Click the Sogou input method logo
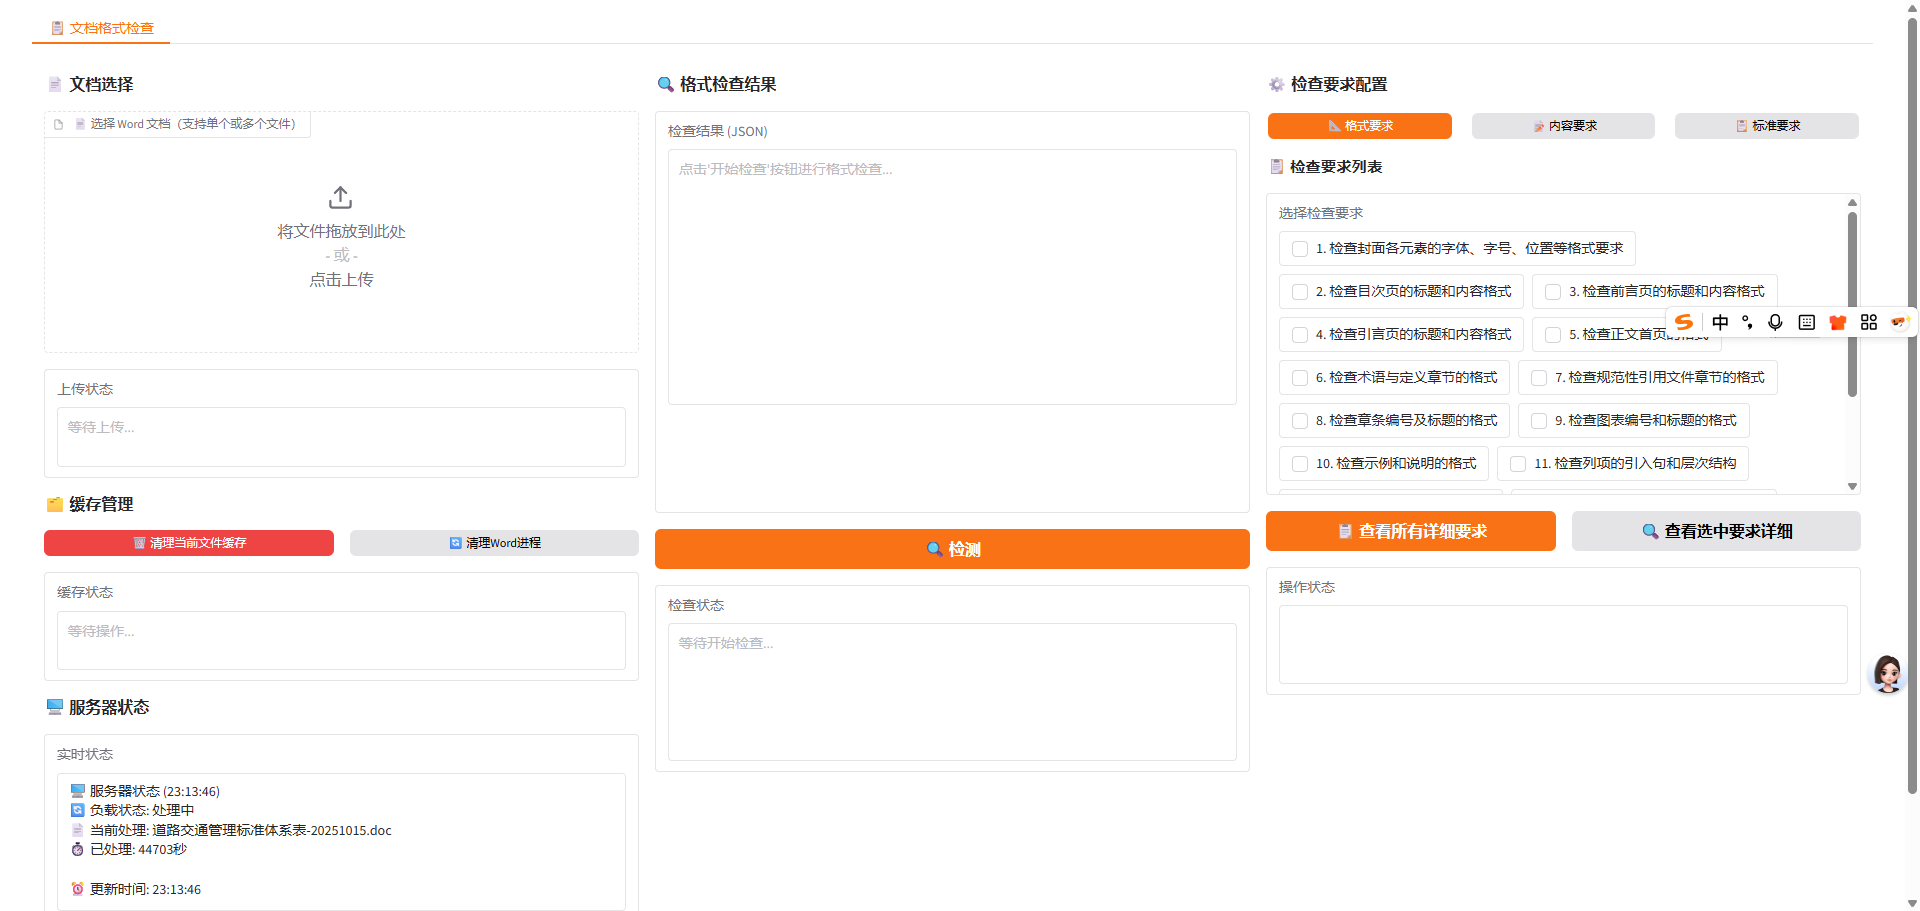1920x911 pixels. click(1684, 322)
